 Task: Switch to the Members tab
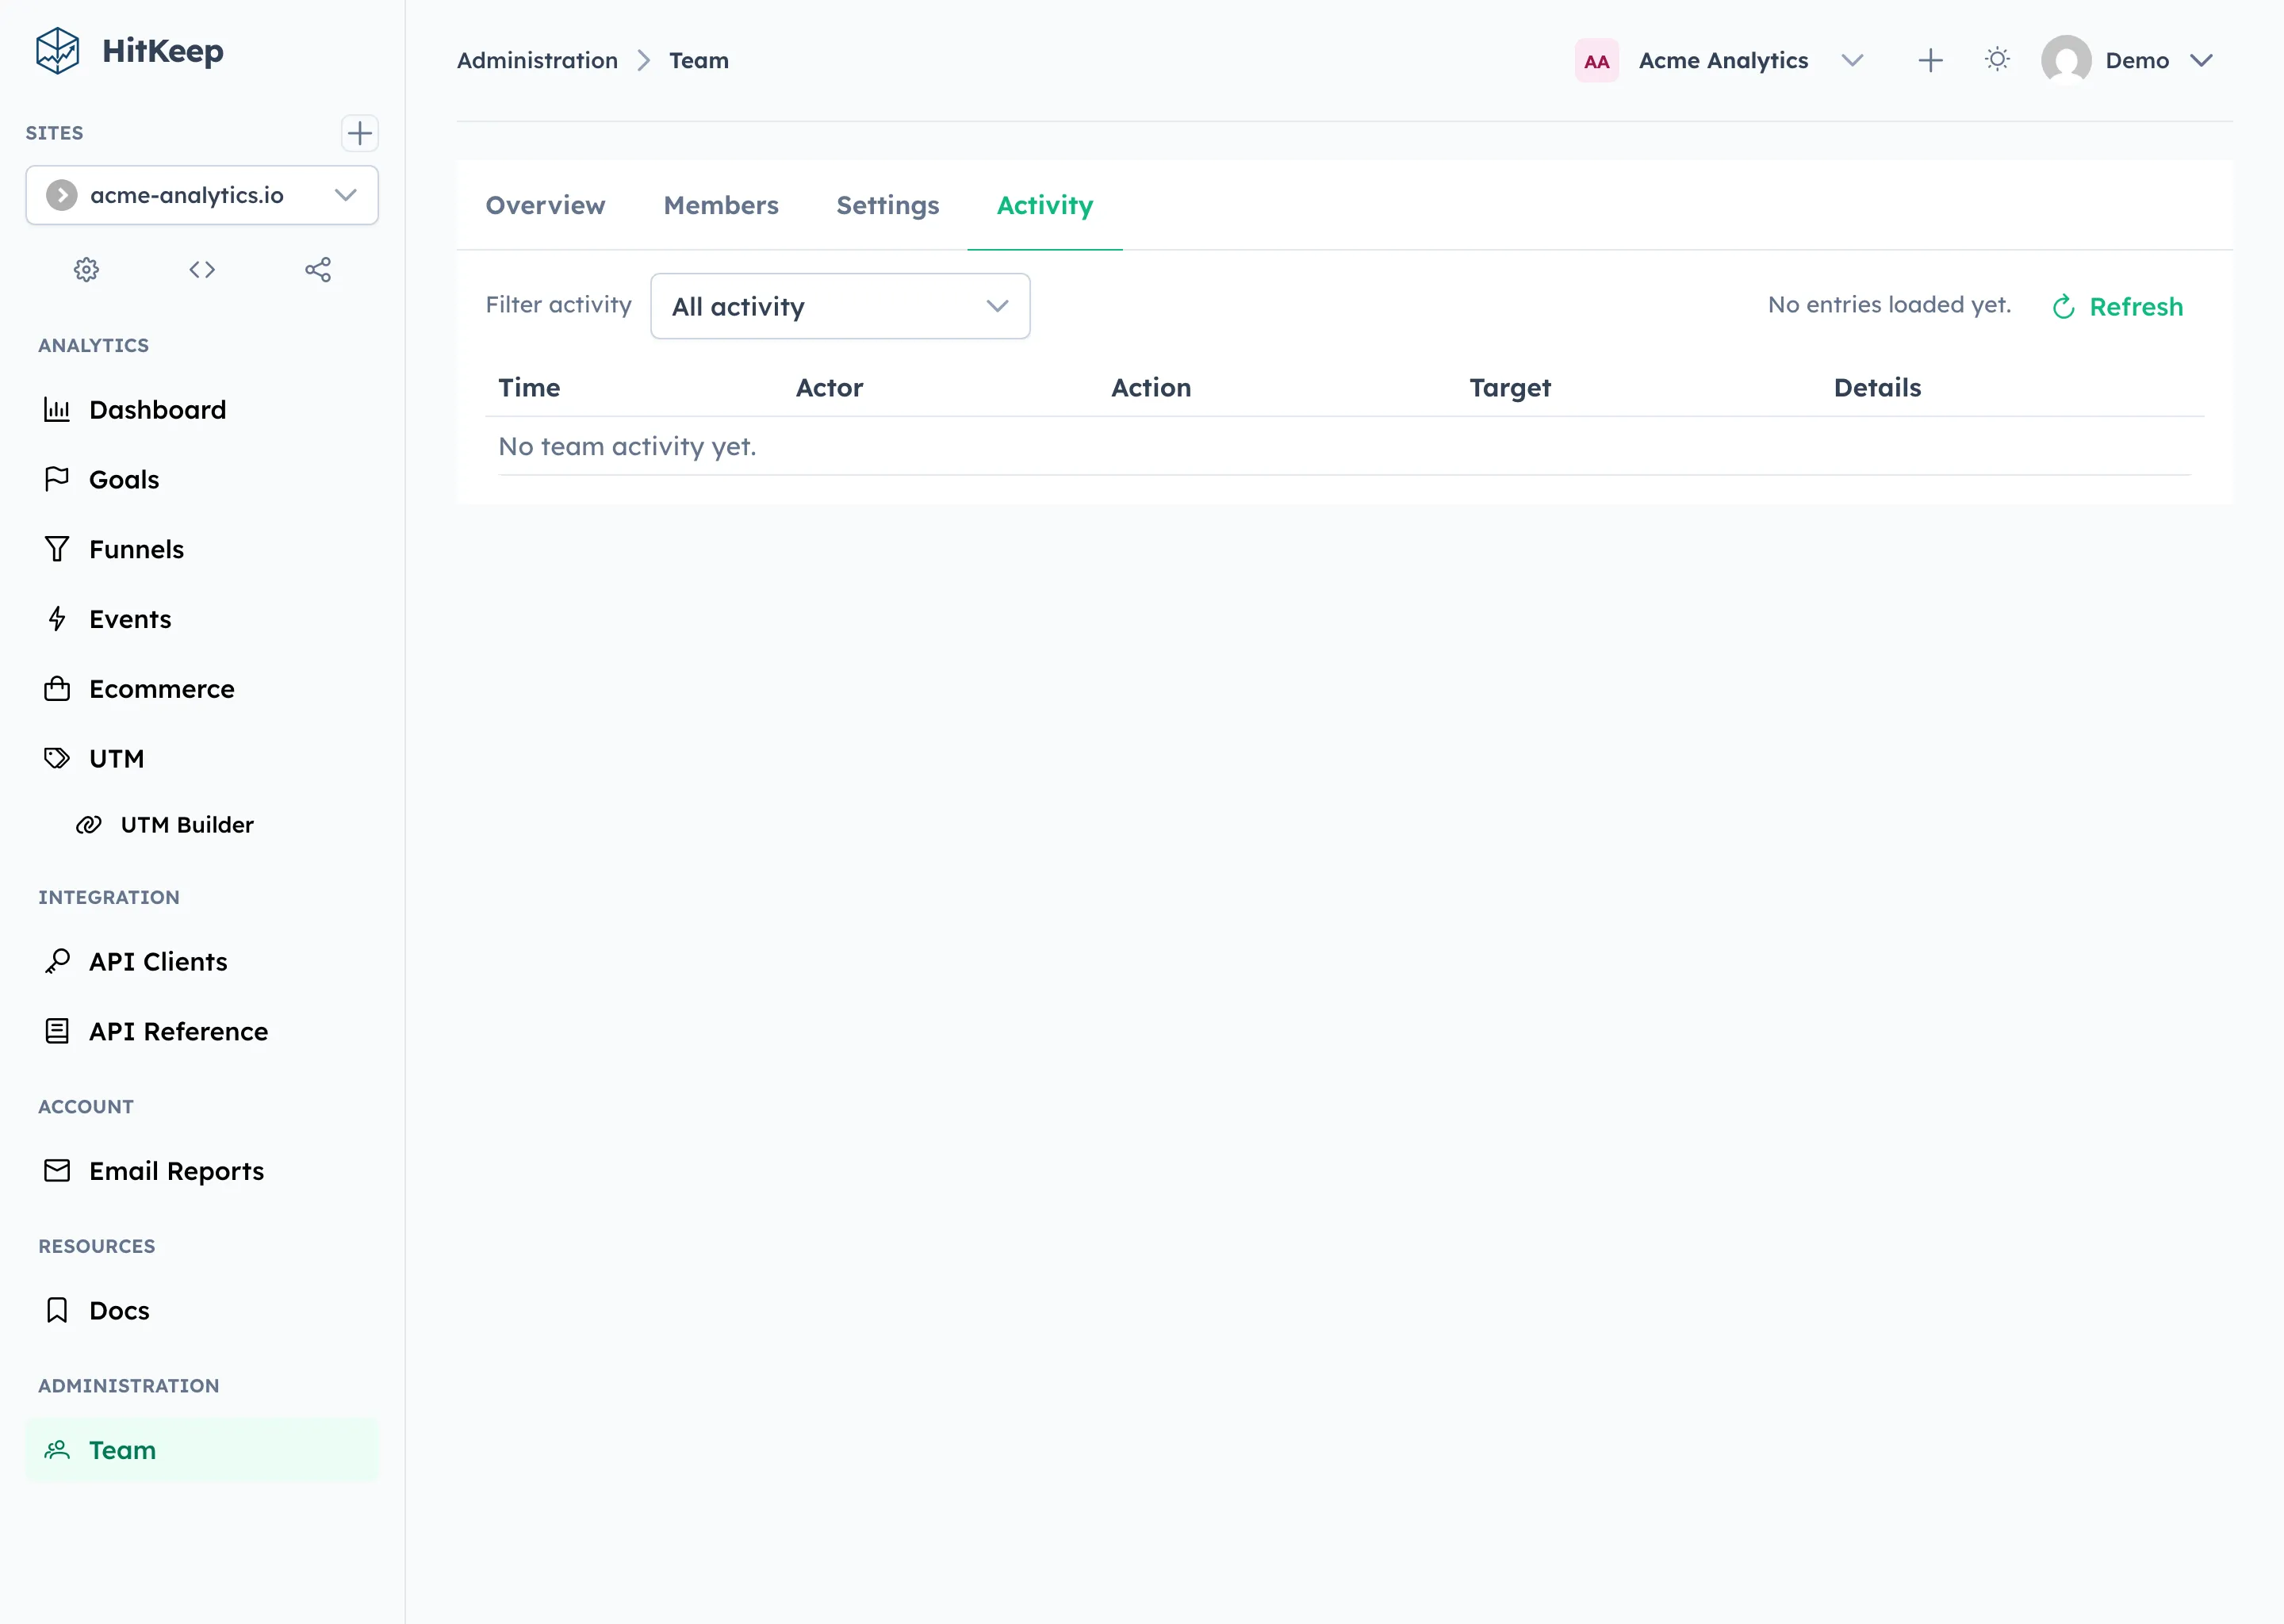(720, 205)
